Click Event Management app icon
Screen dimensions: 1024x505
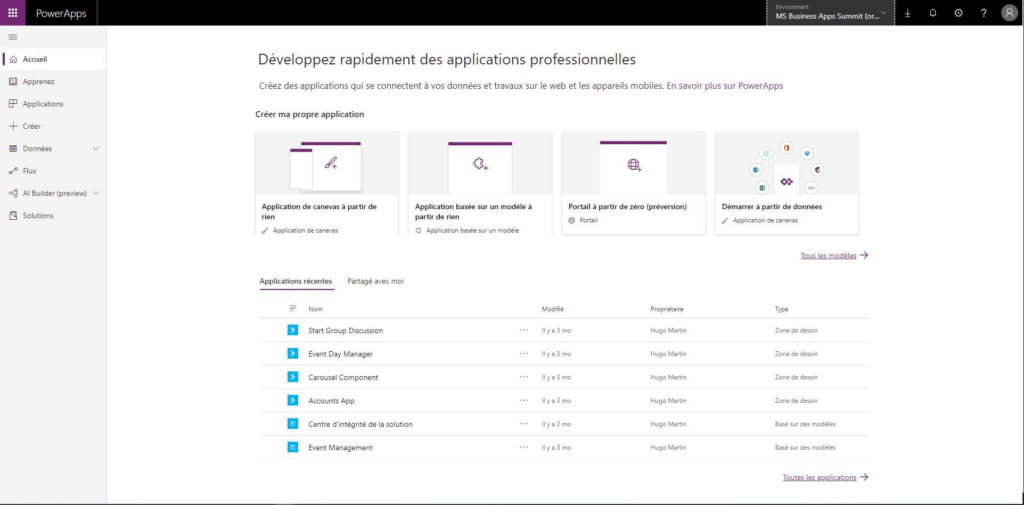tap(293, 448)
